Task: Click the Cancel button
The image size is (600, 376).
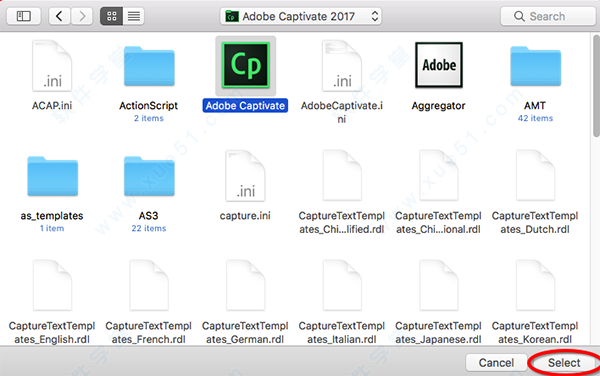Action: click(x=496, y=362)
